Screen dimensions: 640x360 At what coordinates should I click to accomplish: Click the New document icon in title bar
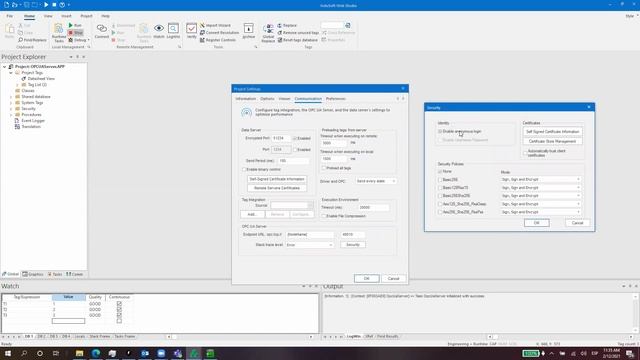pos(6,5)
